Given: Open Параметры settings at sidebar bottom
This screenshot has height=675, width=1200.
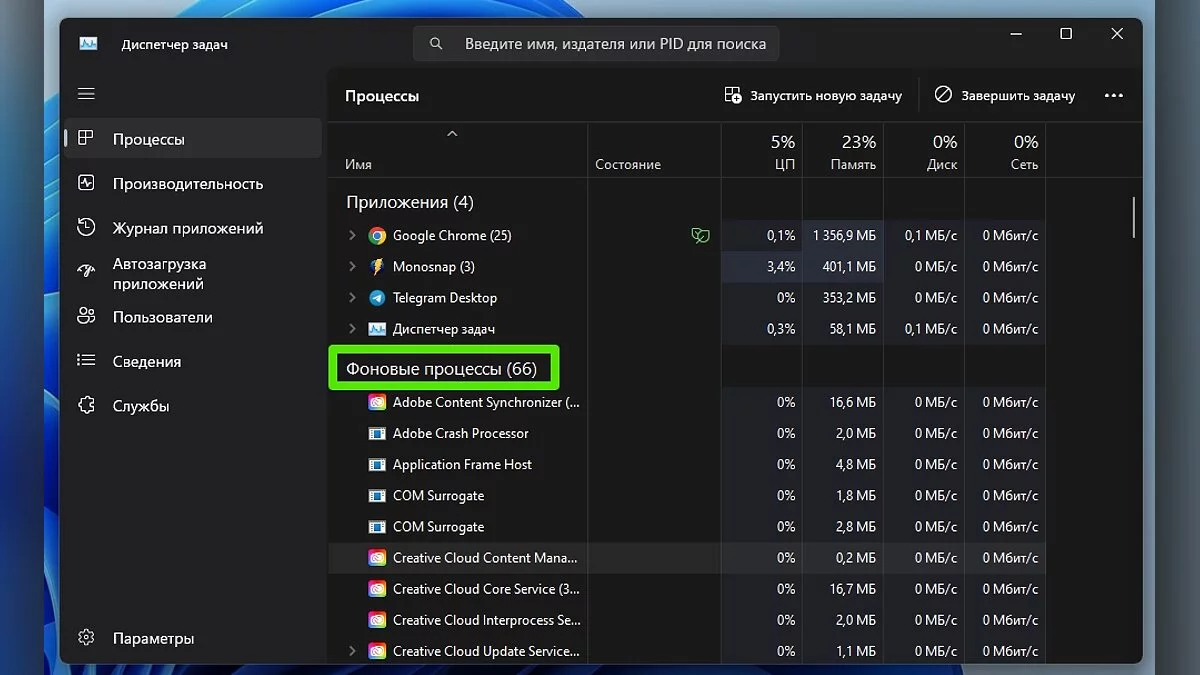Looking at the screenshot, I should point(153,638).
